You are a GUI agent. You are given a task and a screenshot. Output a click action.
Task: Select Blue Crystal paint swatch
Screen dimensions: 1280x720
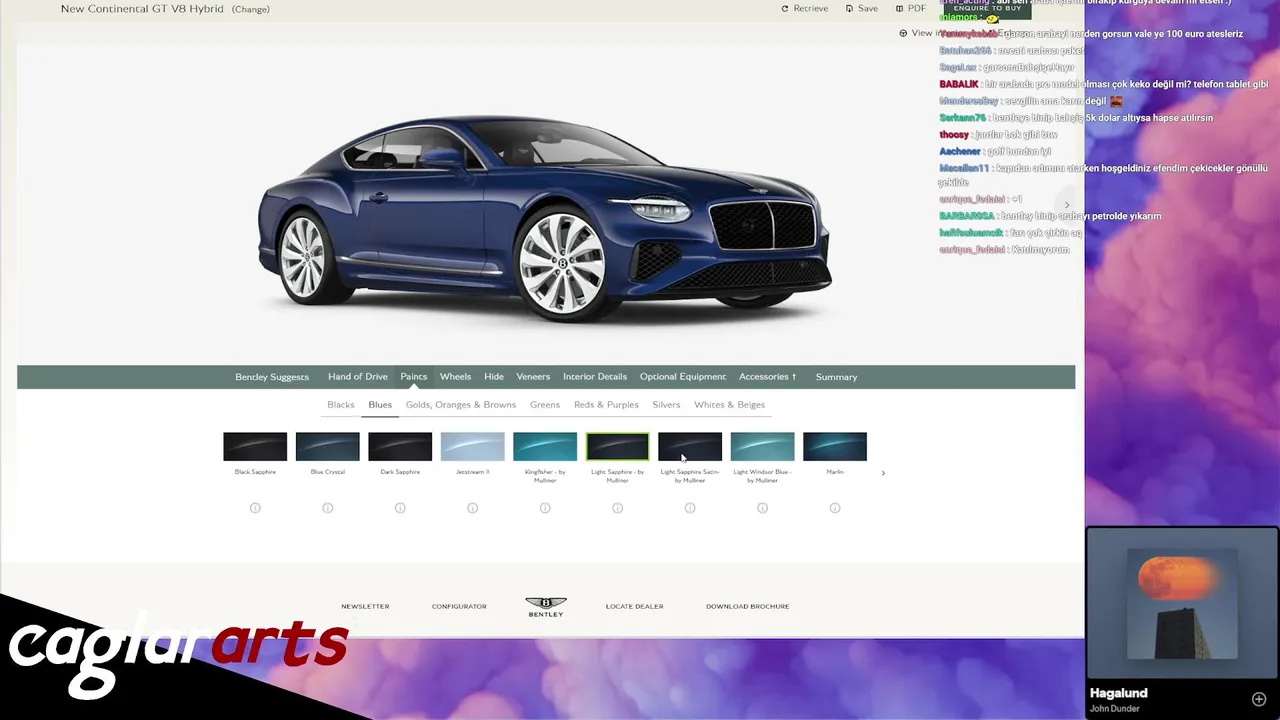click(x=328, y=447)
